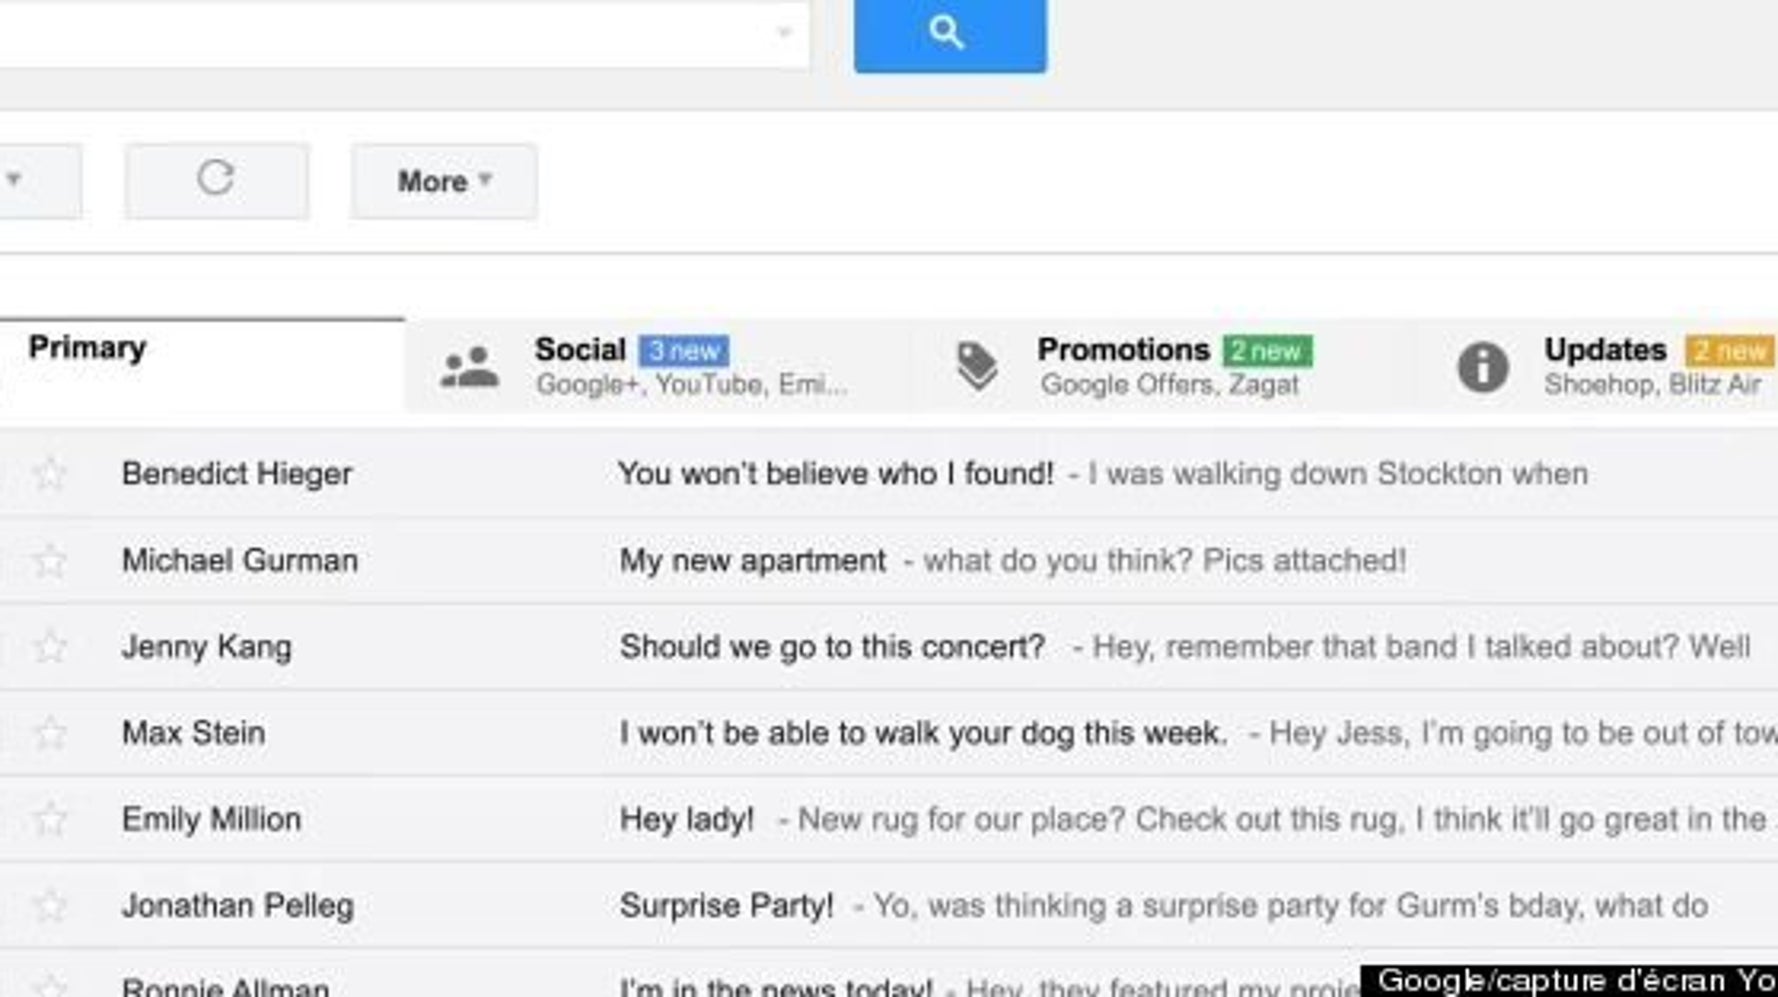Open the selection dropdown caret on the toolbar
This screenshot has height=997, width=1778.
[14, 180]
